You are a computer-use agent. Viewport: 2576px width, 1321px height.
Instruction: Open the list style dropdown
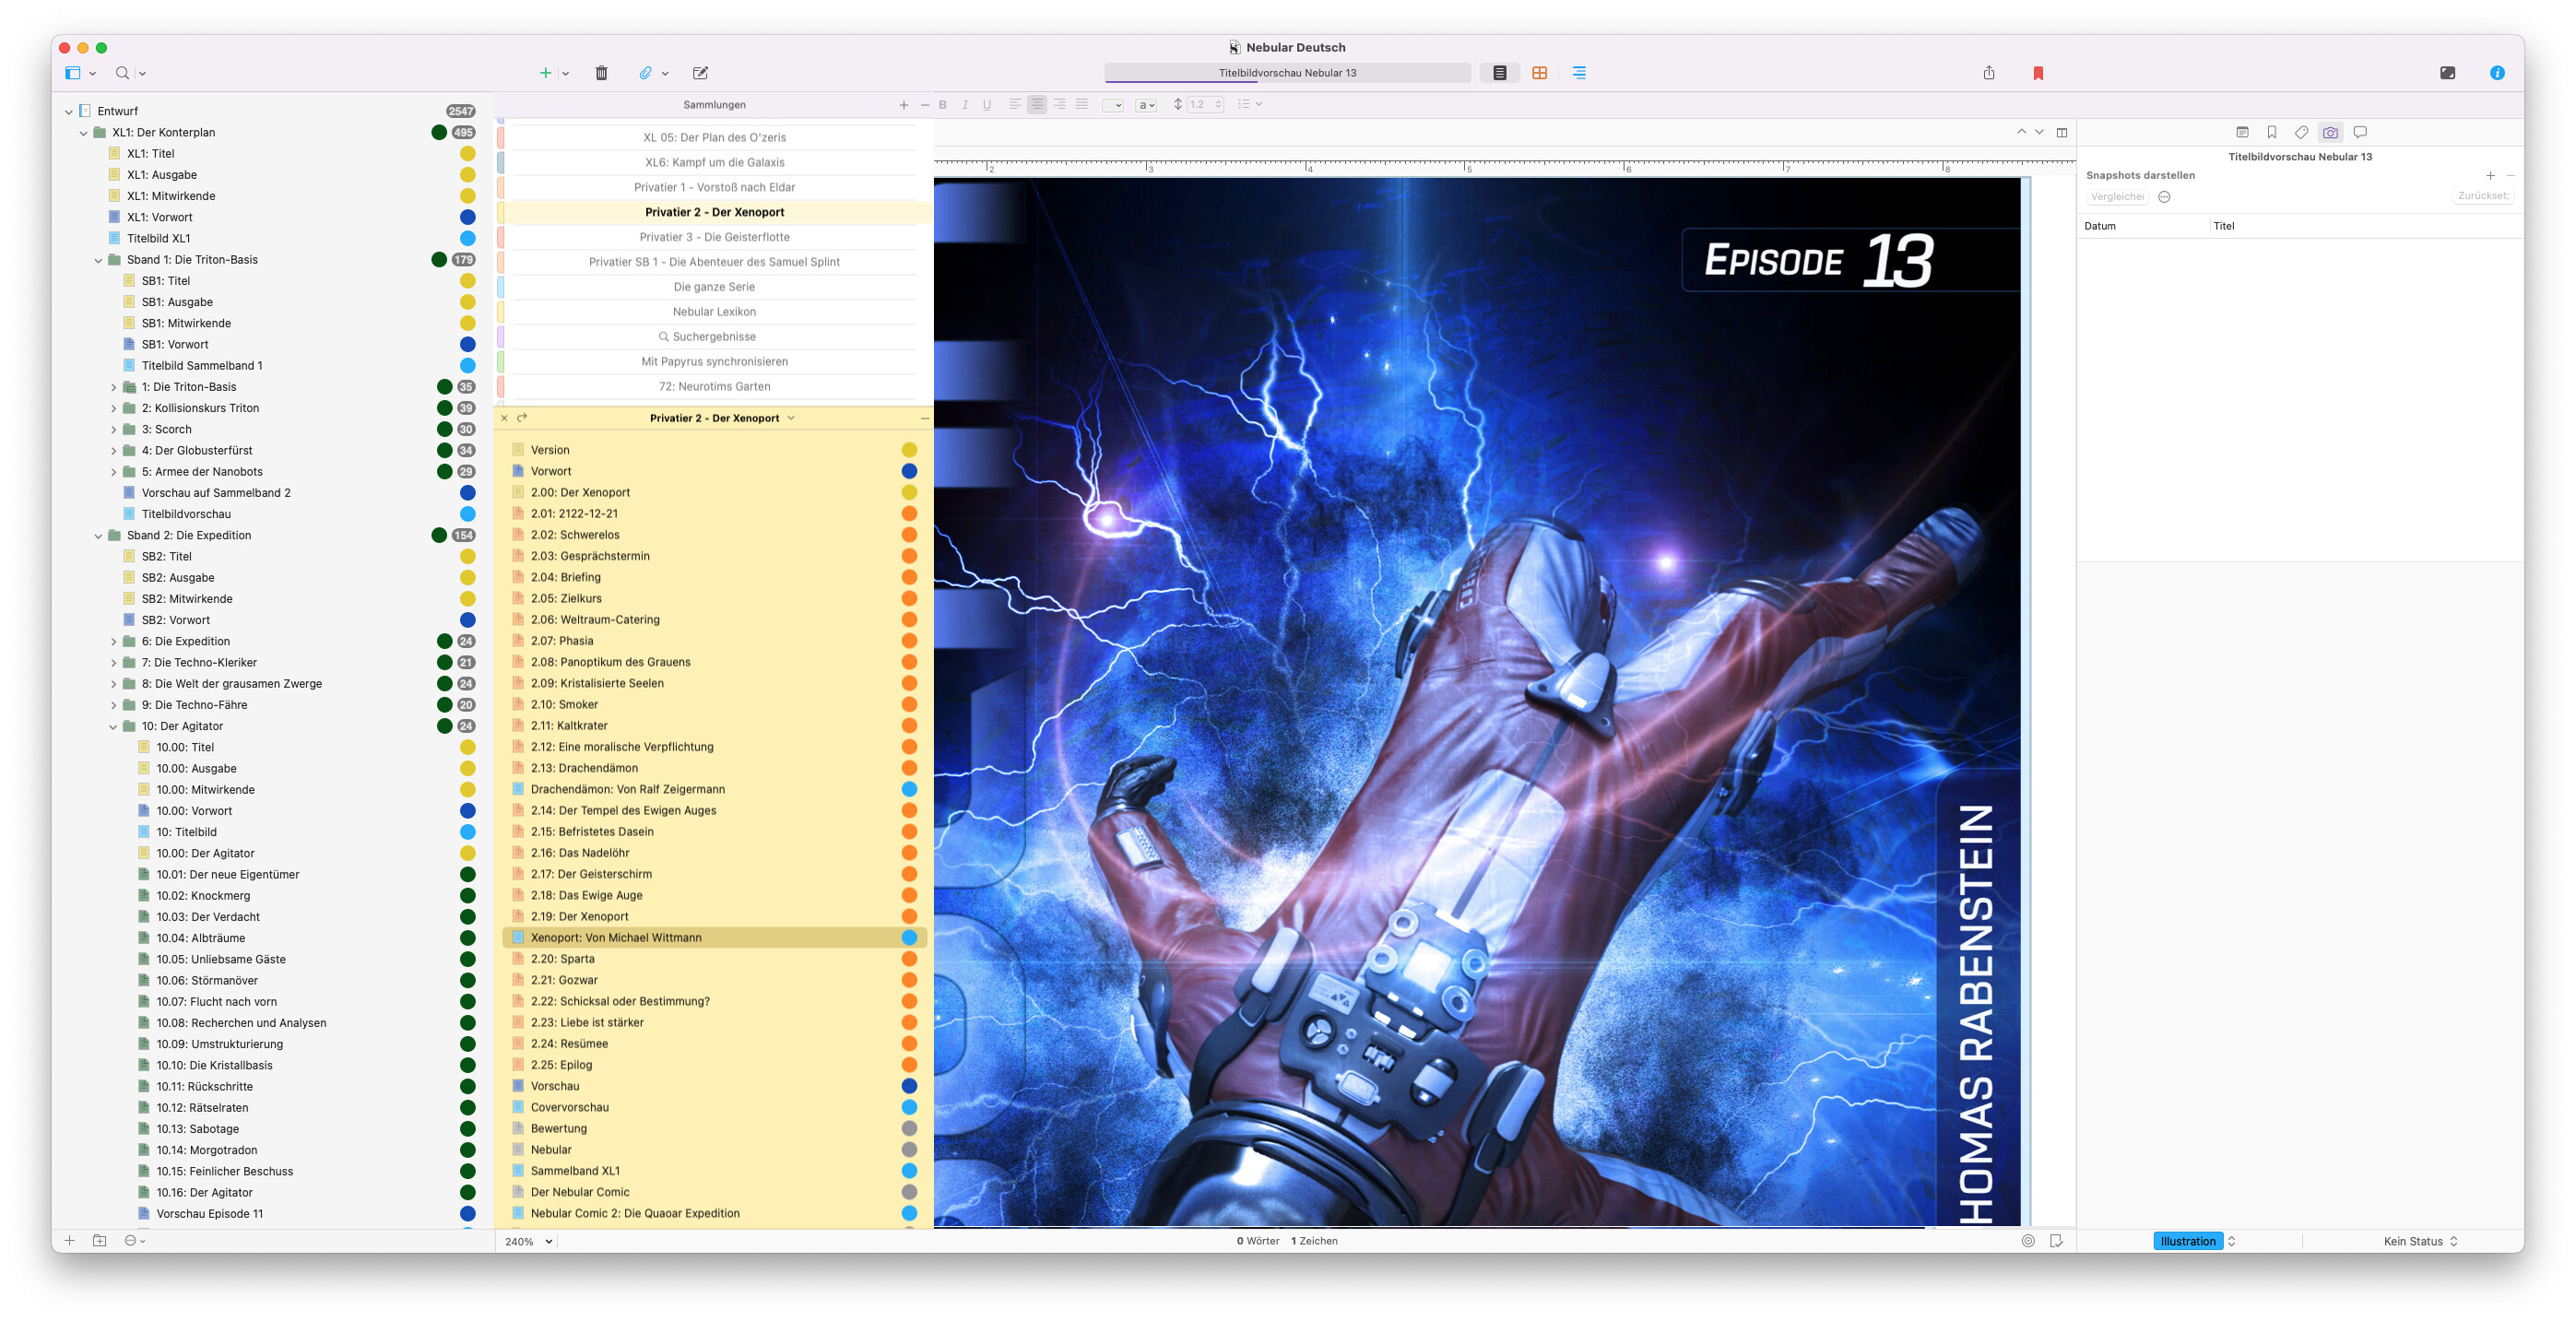coord(1249,104)
